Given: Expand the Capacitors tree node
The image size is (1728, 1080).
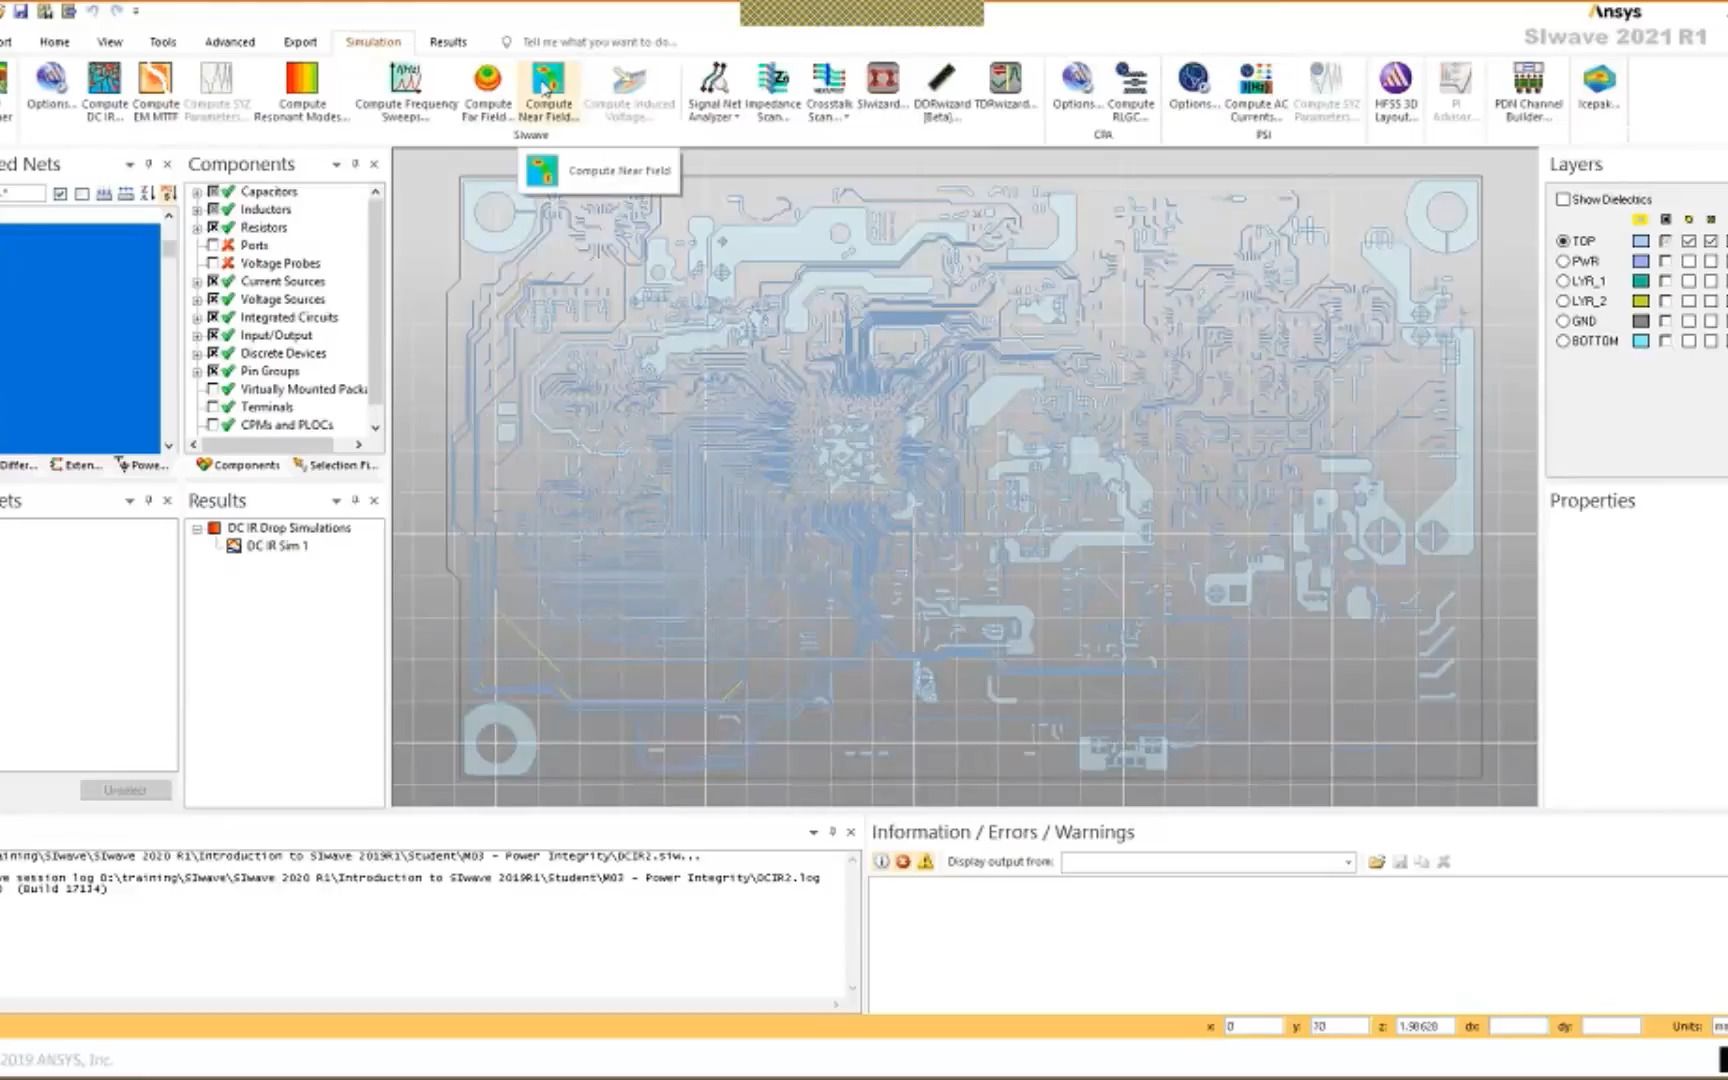Looking at the screenshot, I should coord(197,191).
